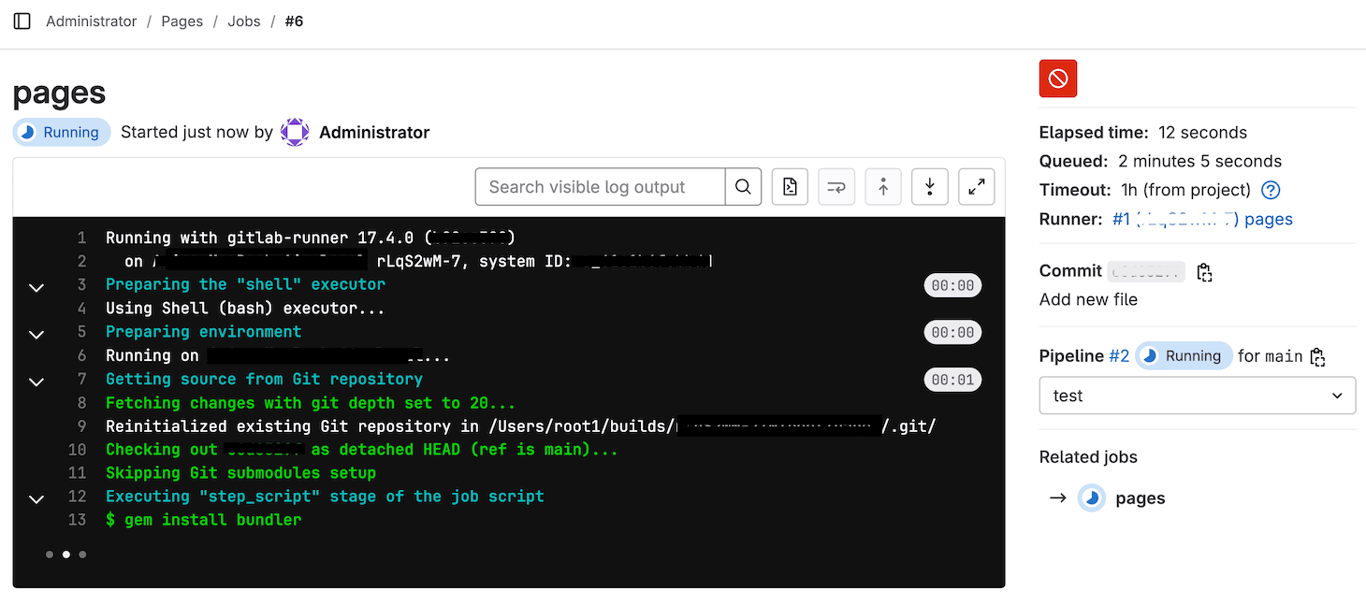Copy the main branch reference
The width and height of the screenshot is (1366, 605).
click(x=1316, y=355)
